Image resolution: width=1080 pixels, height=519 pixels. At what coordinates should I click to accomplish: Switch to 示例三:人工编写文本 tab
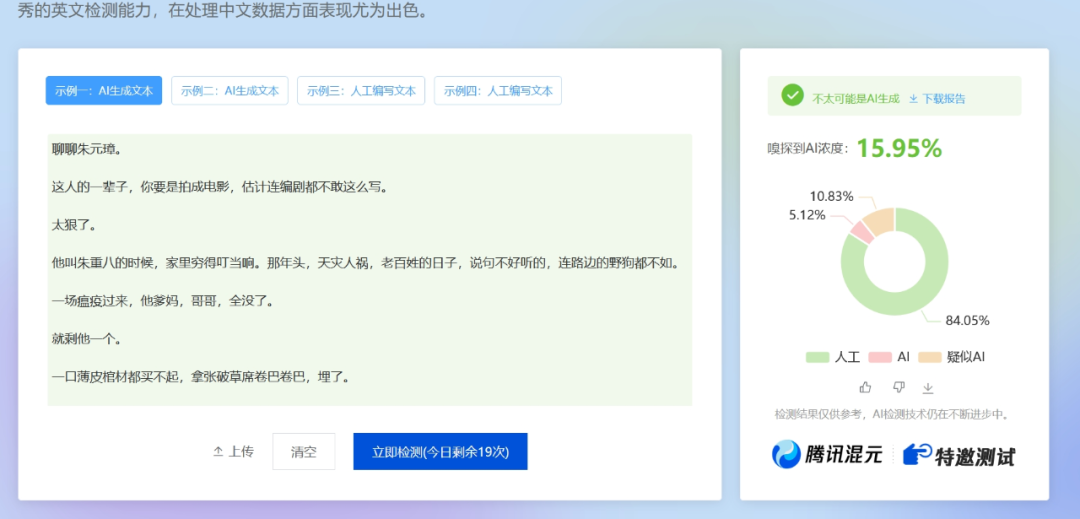click(x=361, y=90)
